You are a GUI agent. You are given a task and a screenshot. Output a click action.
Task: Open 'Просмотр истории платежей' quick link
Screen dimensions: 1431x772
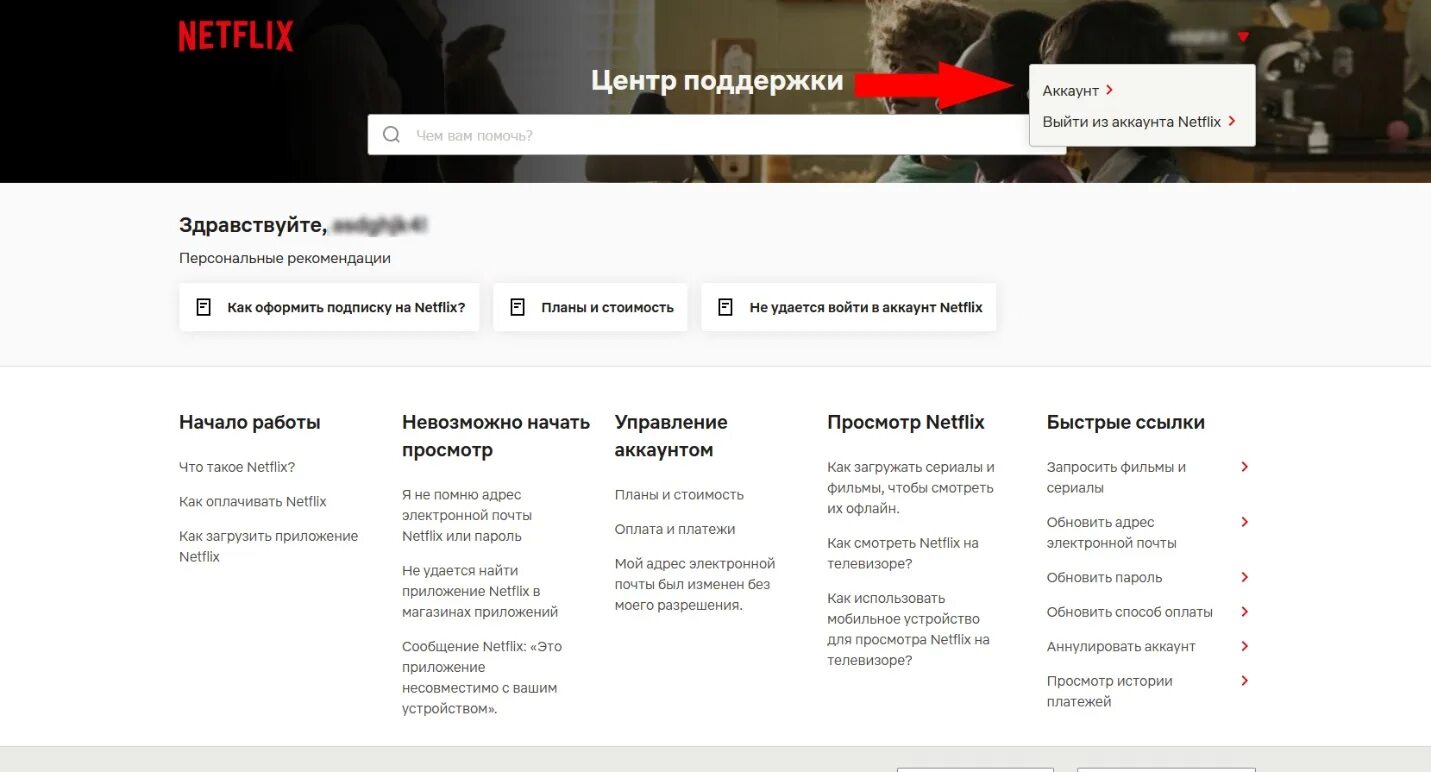click(1110, 691)
